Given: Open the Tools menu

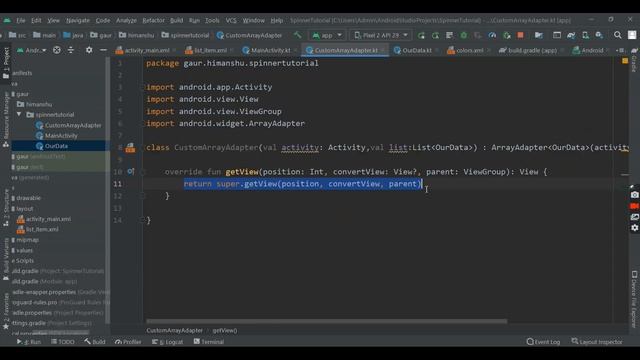Looking at the screenshot, I should click(x=212, y=20).
